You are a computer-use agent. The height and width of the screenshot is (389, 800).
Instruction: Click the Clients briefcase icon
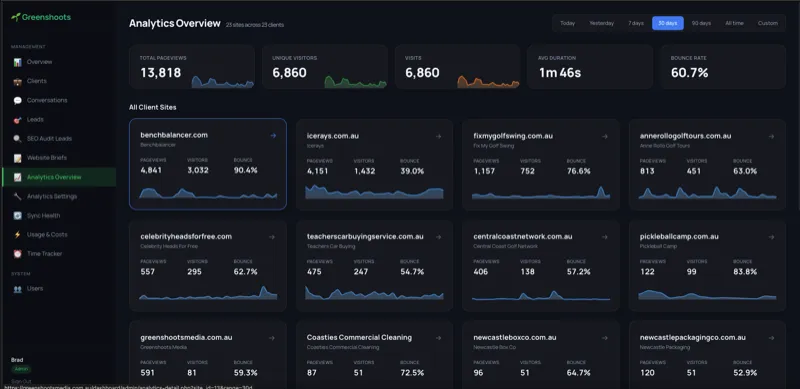pyautogui.click(x=18, y=81)
